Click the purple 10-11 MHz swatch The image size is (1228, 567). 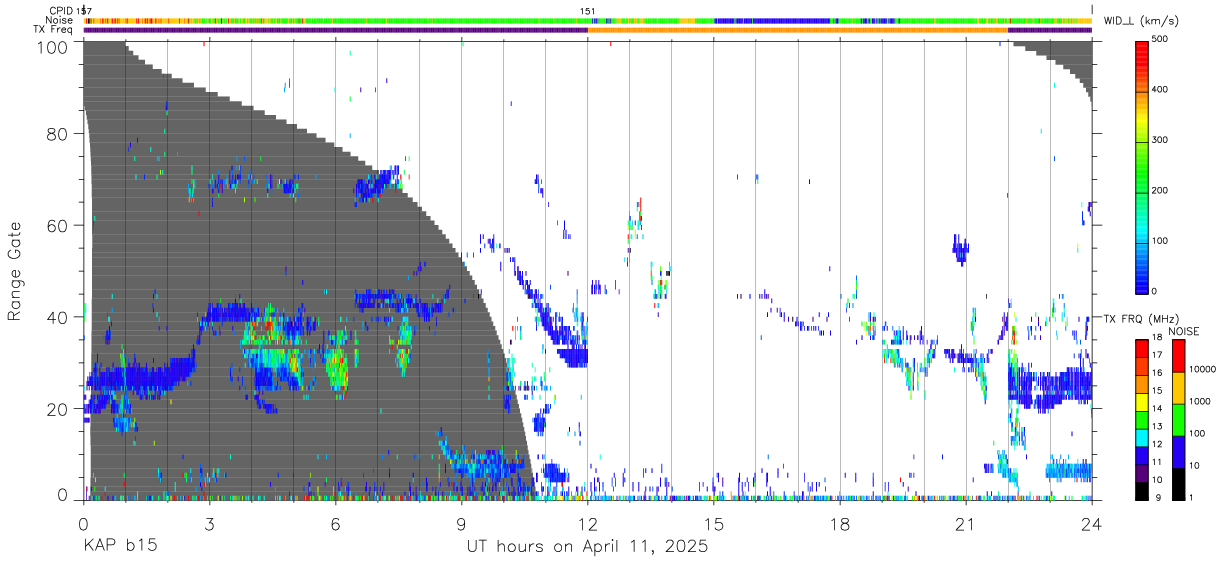1142,475
